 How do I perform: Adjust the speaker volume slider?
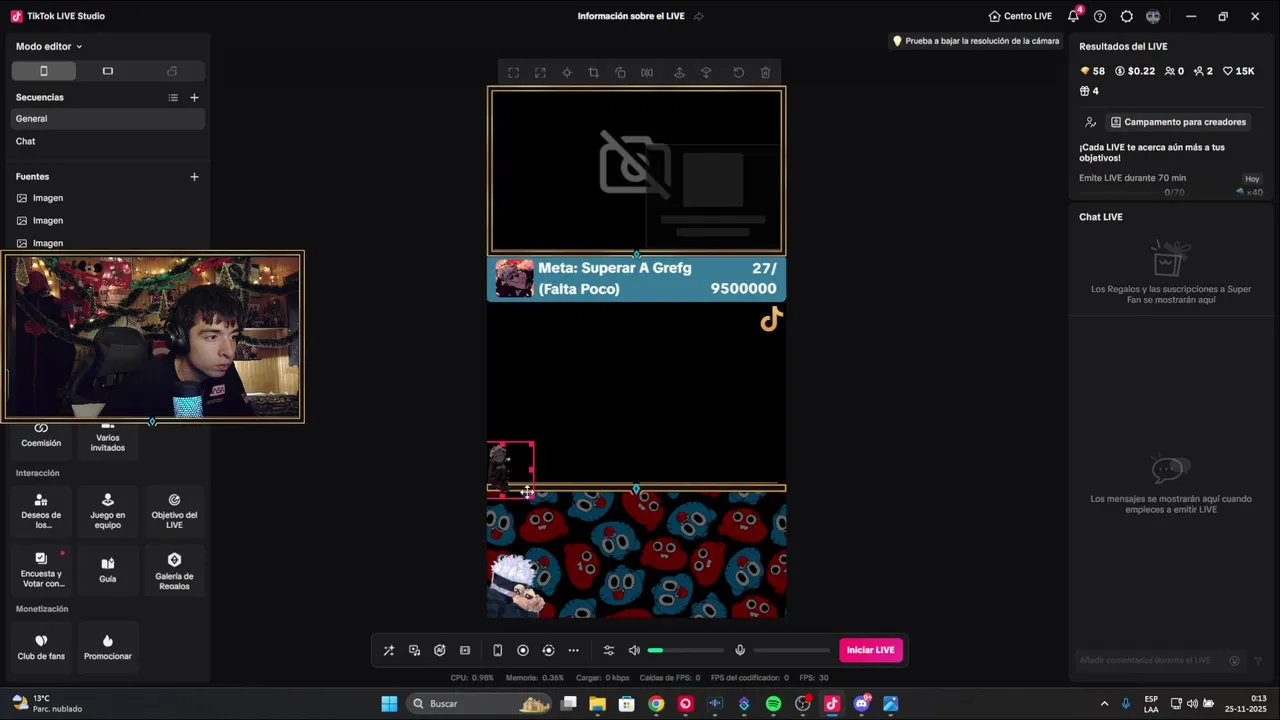(685, 650)
